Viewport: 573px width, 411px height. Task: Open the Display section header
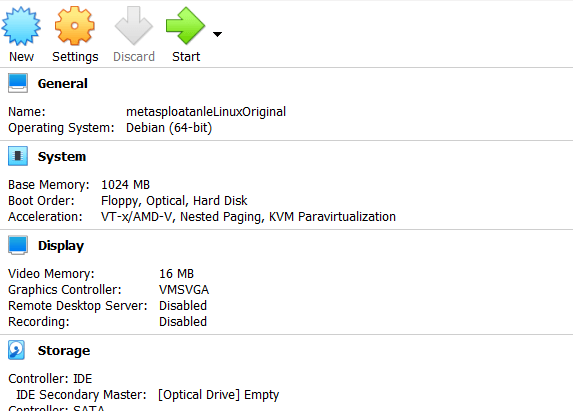tap(61, 246)
